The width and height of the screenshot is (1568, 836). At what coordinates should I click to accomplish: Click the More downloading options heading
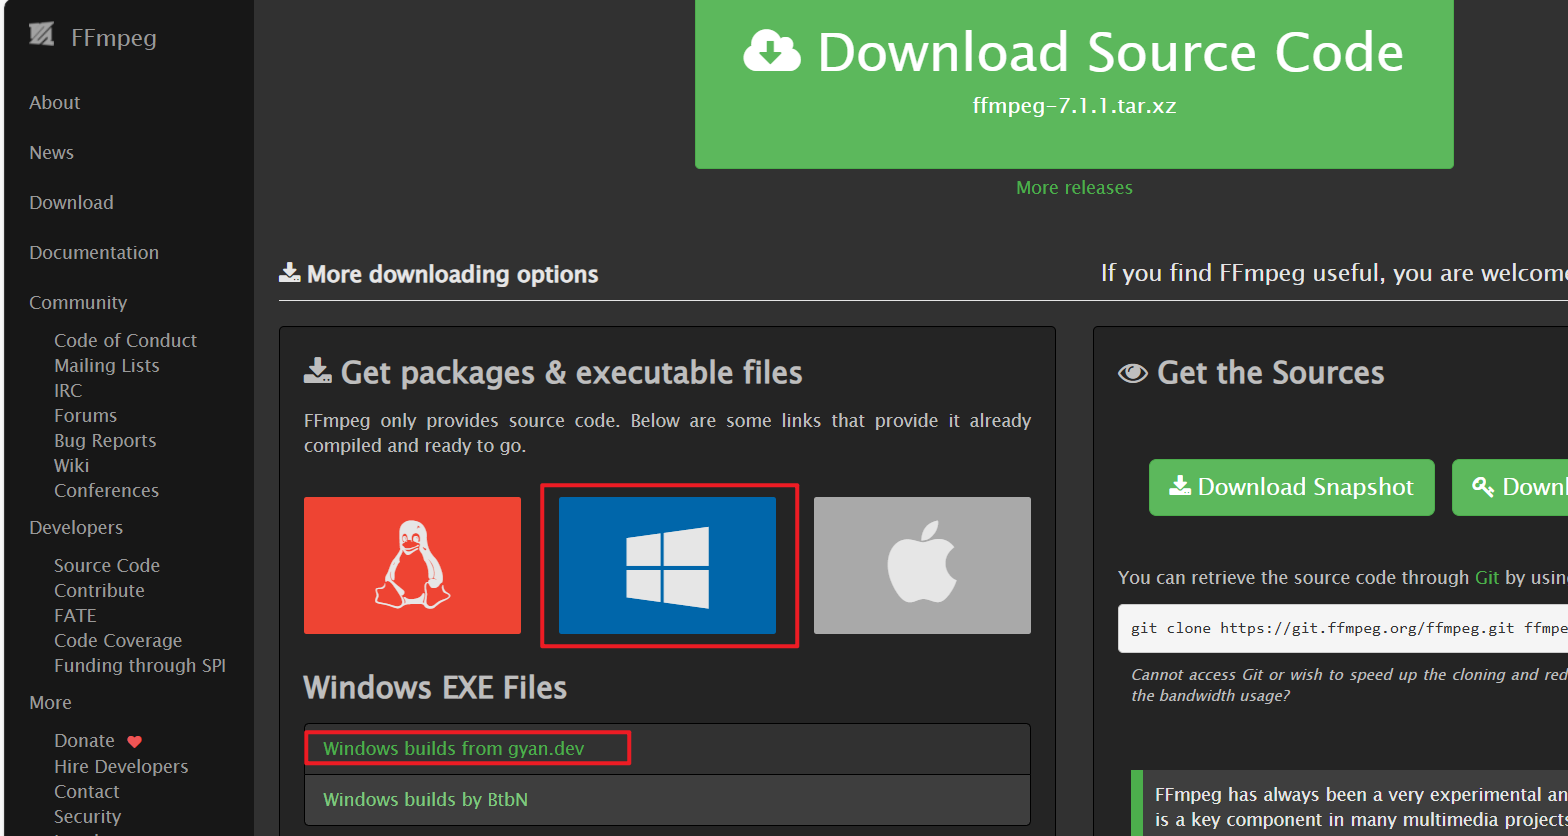438,274
